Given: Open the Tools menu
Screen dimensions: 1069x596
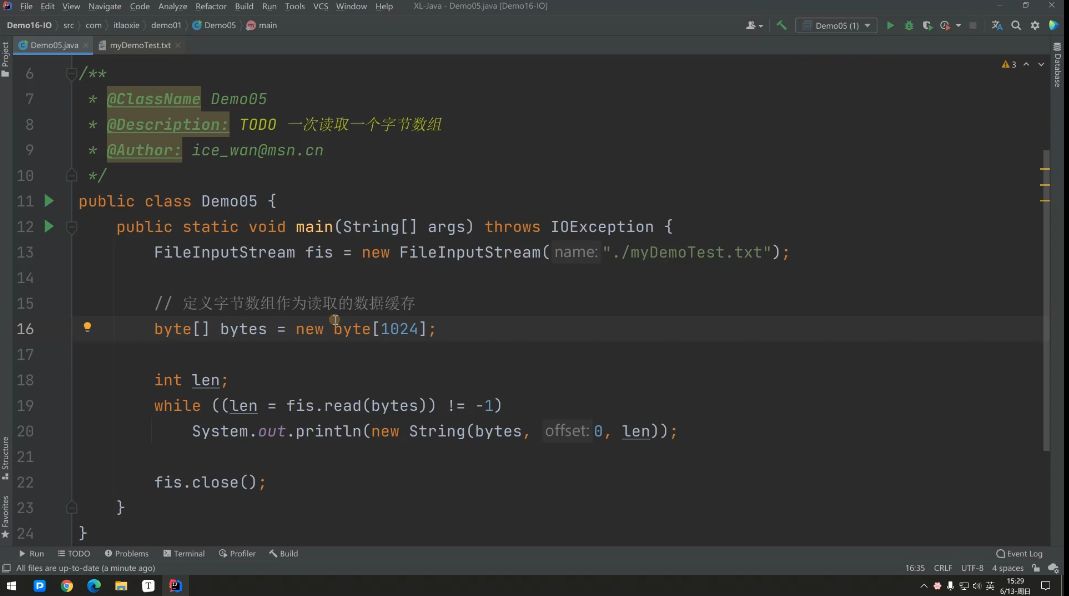Looking at the screenshot, I should [295, 6].
